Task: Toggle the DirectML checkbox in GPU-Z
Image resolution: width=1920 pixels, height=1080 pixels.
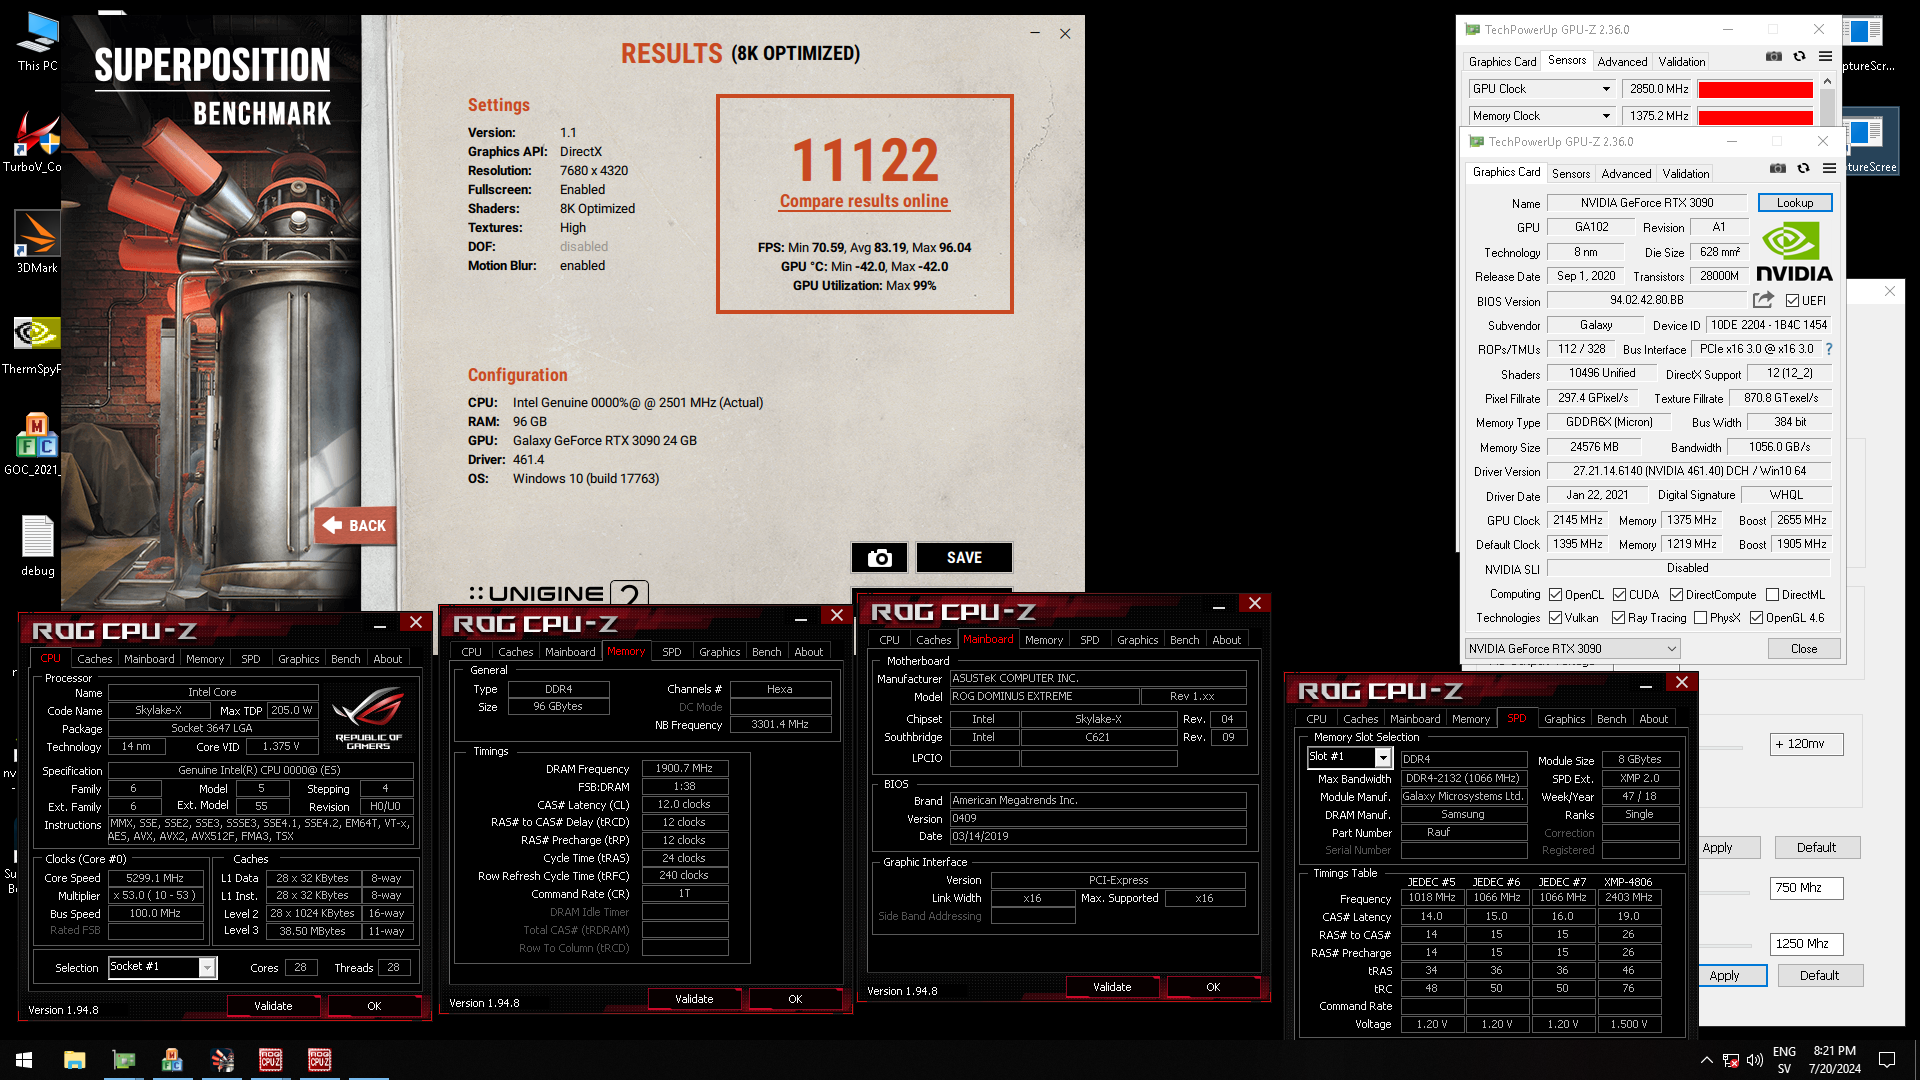Action: click(x=1772, y=595)
